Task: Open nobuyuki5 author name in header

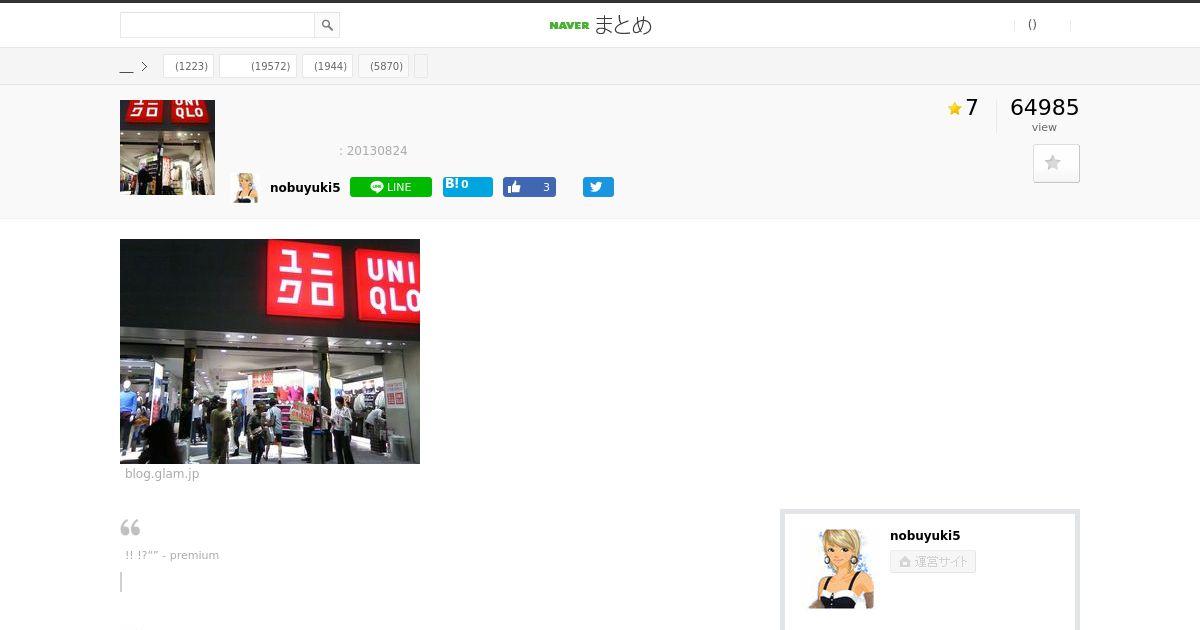Action: [x=305, y=187]
